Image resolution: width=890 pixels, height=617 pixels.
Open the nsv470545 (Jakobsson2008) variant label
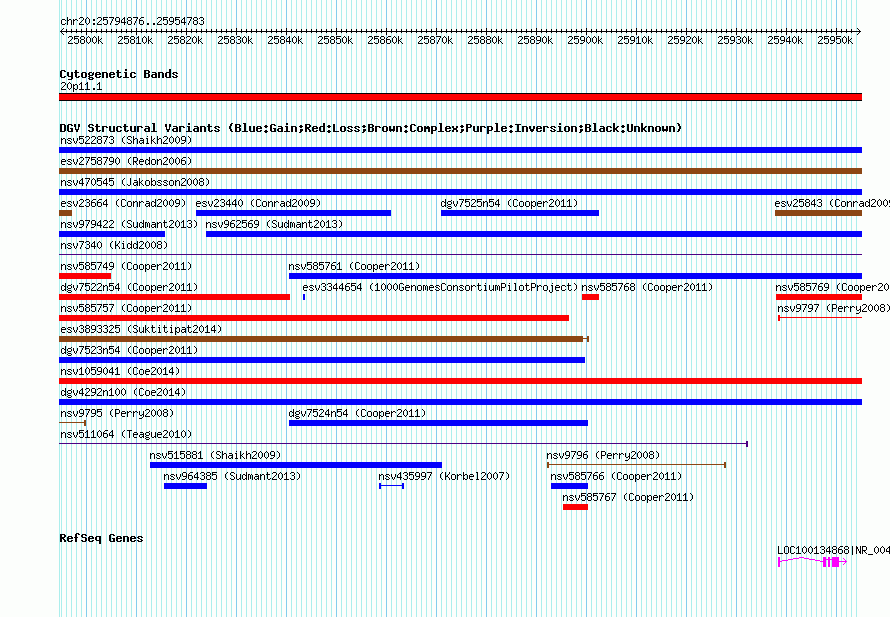click(135, 182)
